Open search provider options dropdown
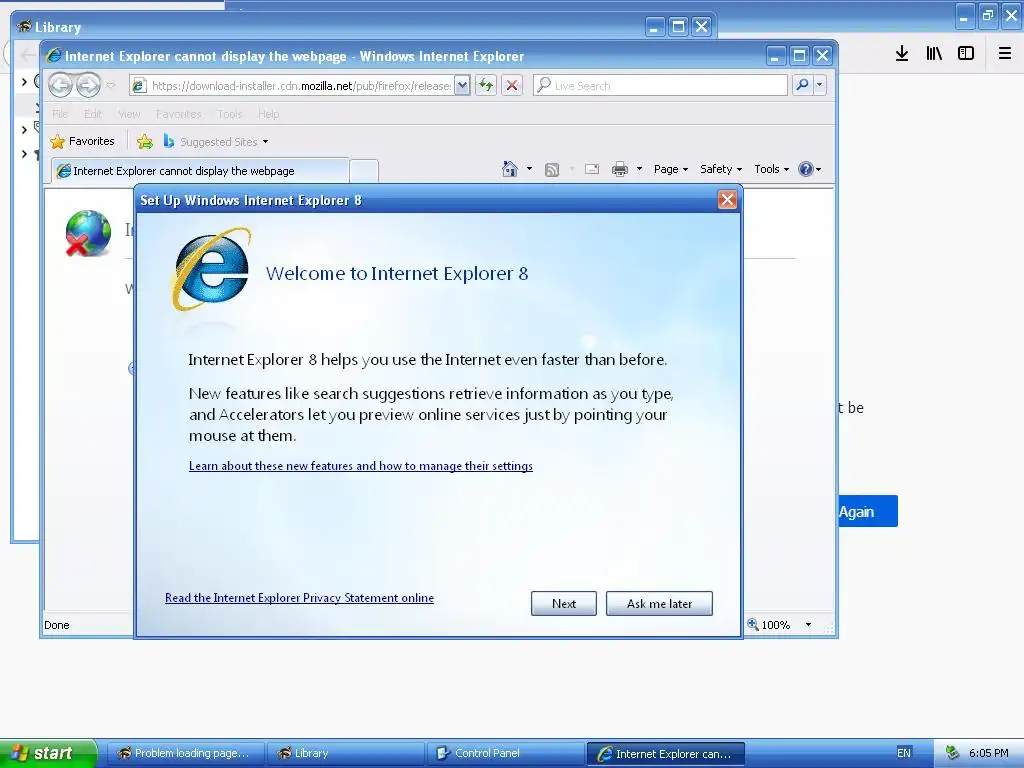The height and width of the screenshot is (768, 1024). [820, 85]
